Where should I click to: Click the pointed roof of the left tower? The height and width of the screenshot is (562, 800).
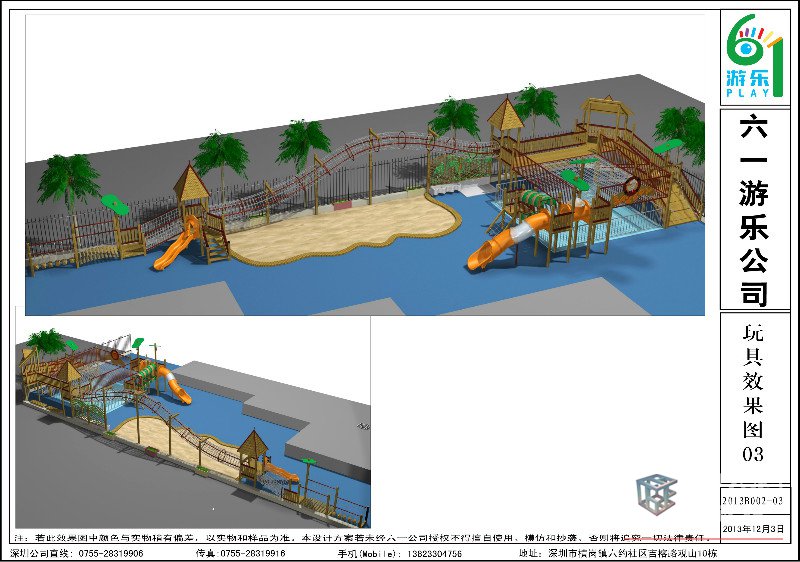190,180
